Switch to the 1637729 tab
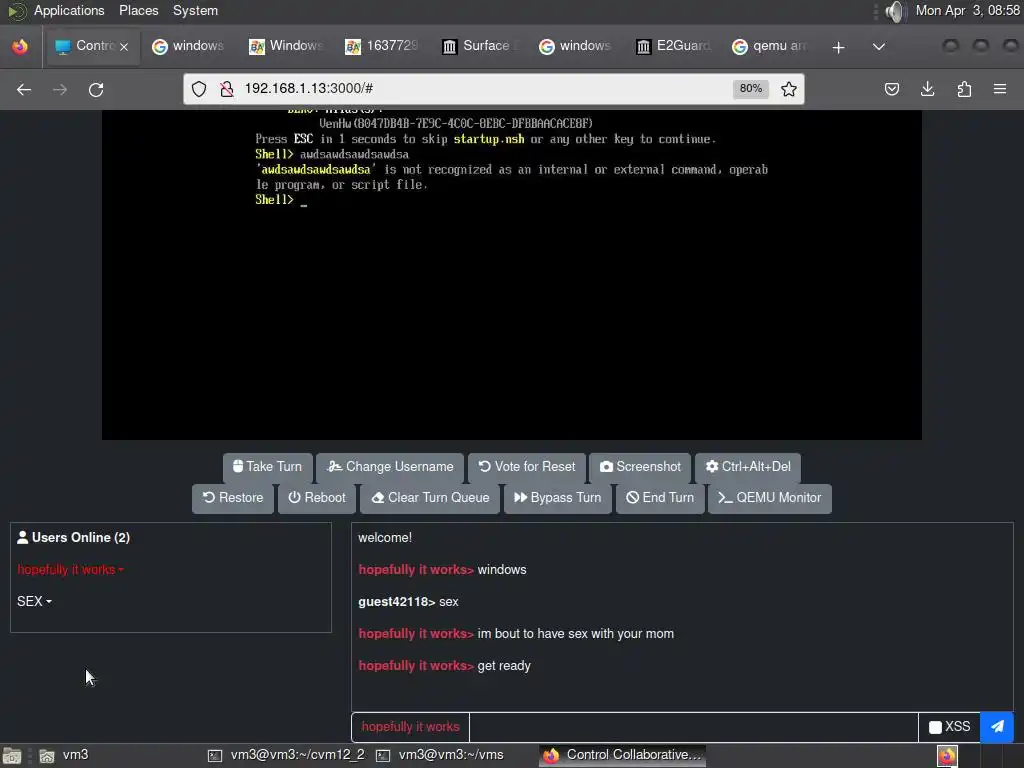The width and height of the screenshot is (1024, 768). coord(383,46)
